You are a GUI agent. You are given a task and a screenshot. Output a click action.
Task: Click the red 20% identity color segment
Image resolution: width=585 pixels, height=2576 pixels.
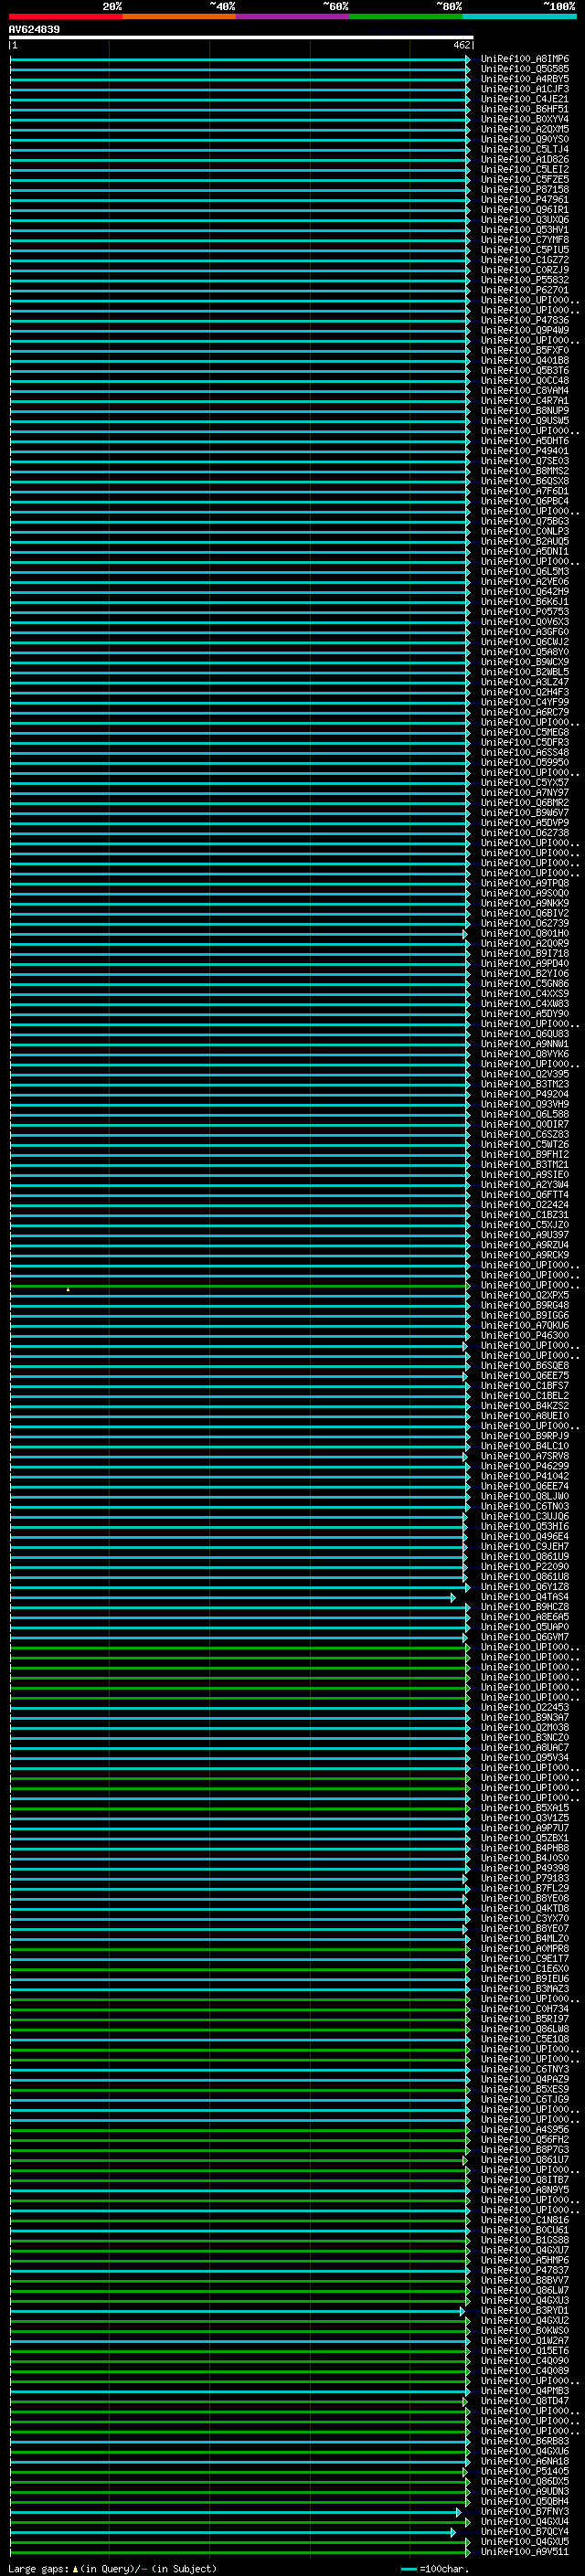66,16
